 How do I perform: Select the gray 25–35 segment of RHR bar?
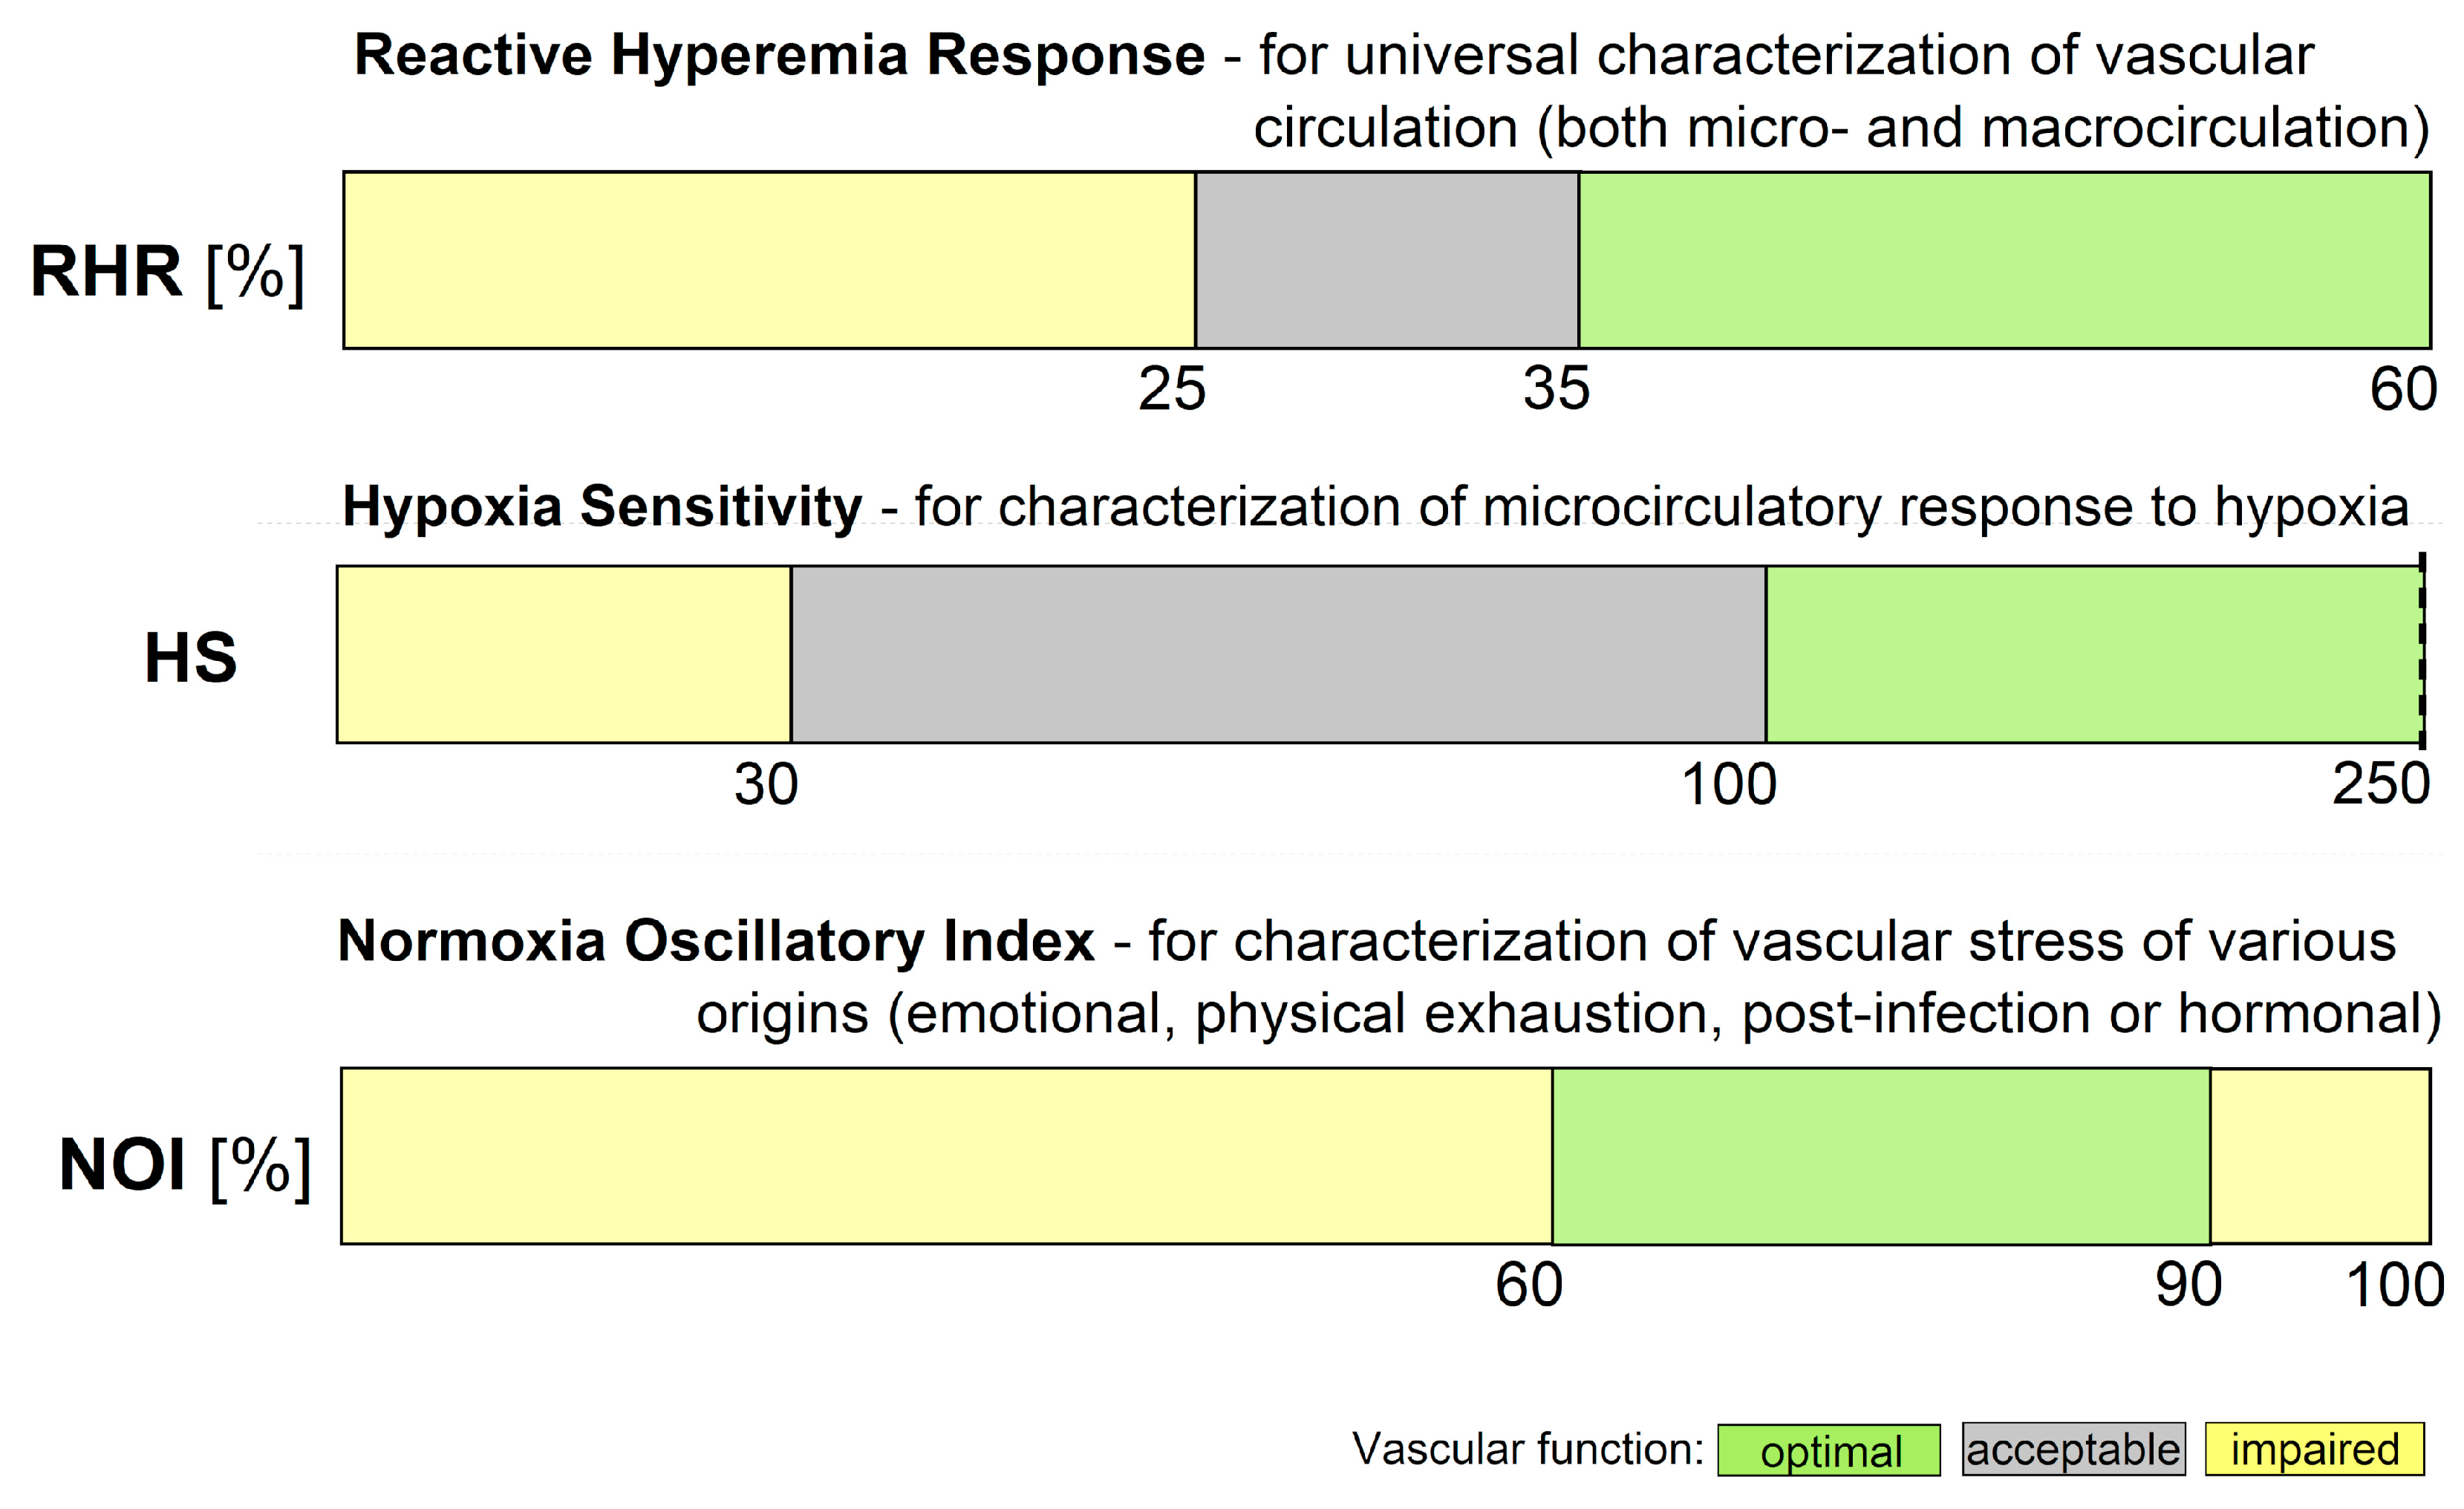[1387, 260]
